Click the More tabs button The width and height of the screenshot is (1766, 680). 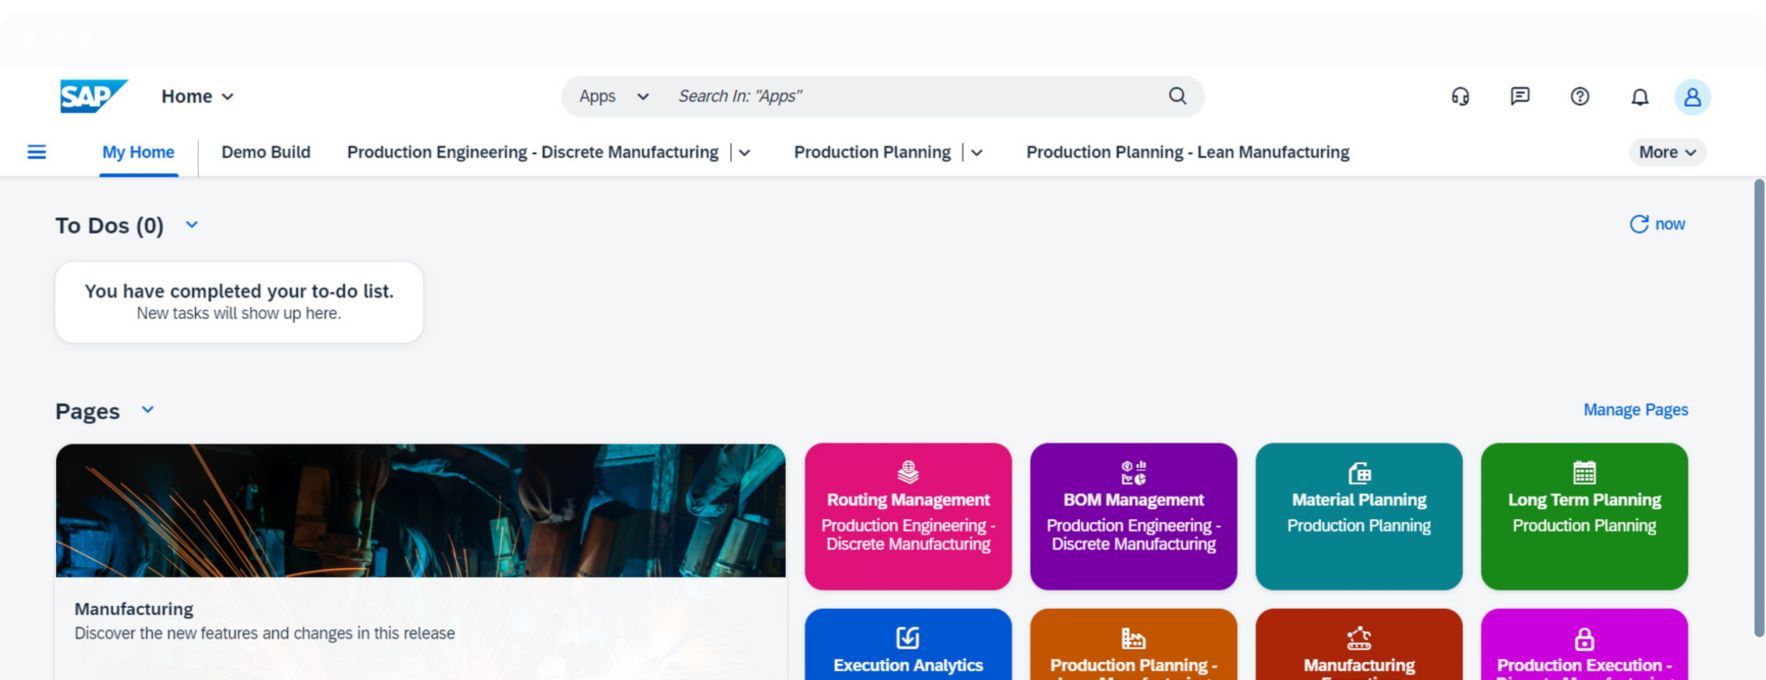coord(1667,152)
